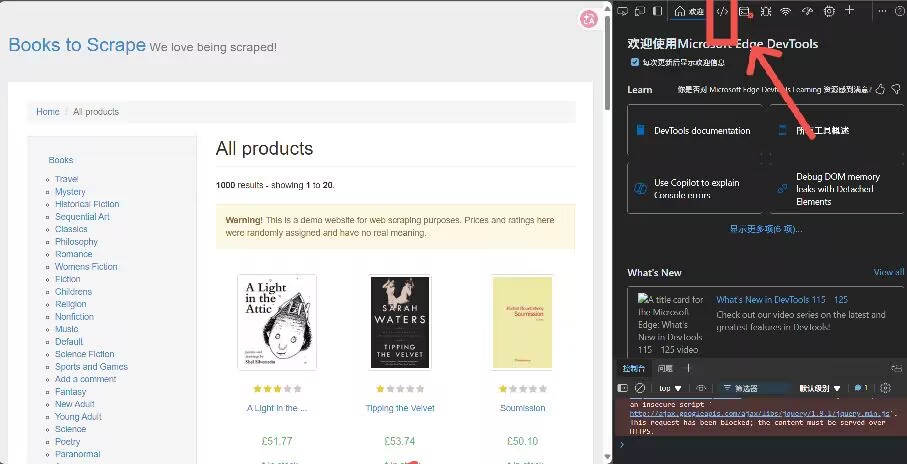Click the thumbs up feedback icon

point(880,89)
